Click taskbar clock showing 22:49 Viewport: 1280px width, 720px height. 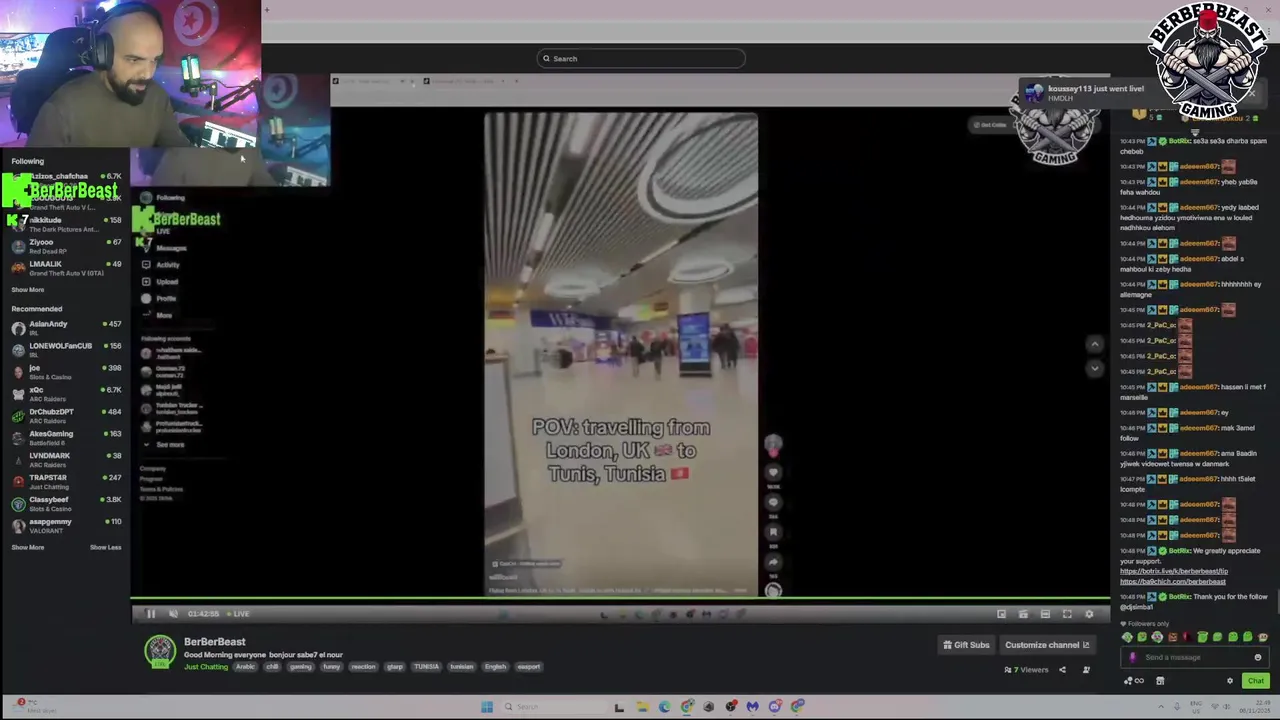pos(1253,707)
